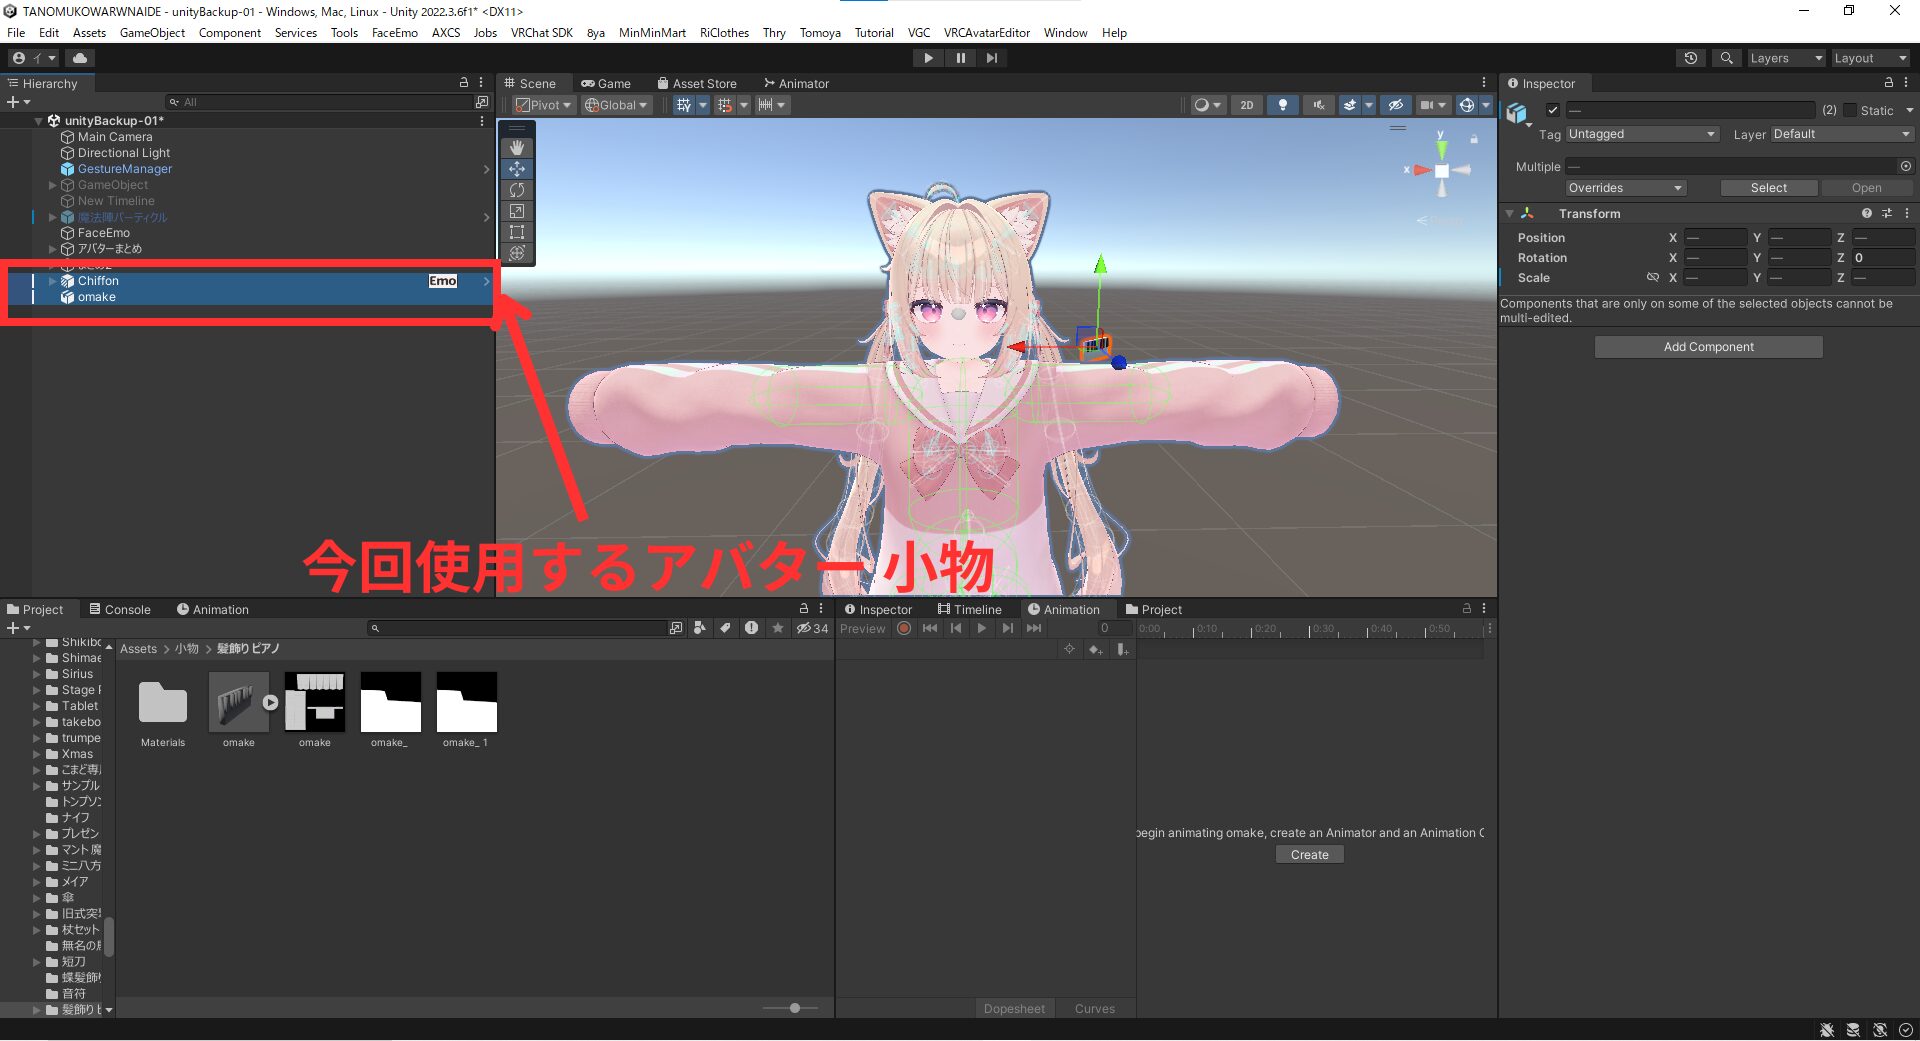Activate the Rotate tool

point(518,190)
